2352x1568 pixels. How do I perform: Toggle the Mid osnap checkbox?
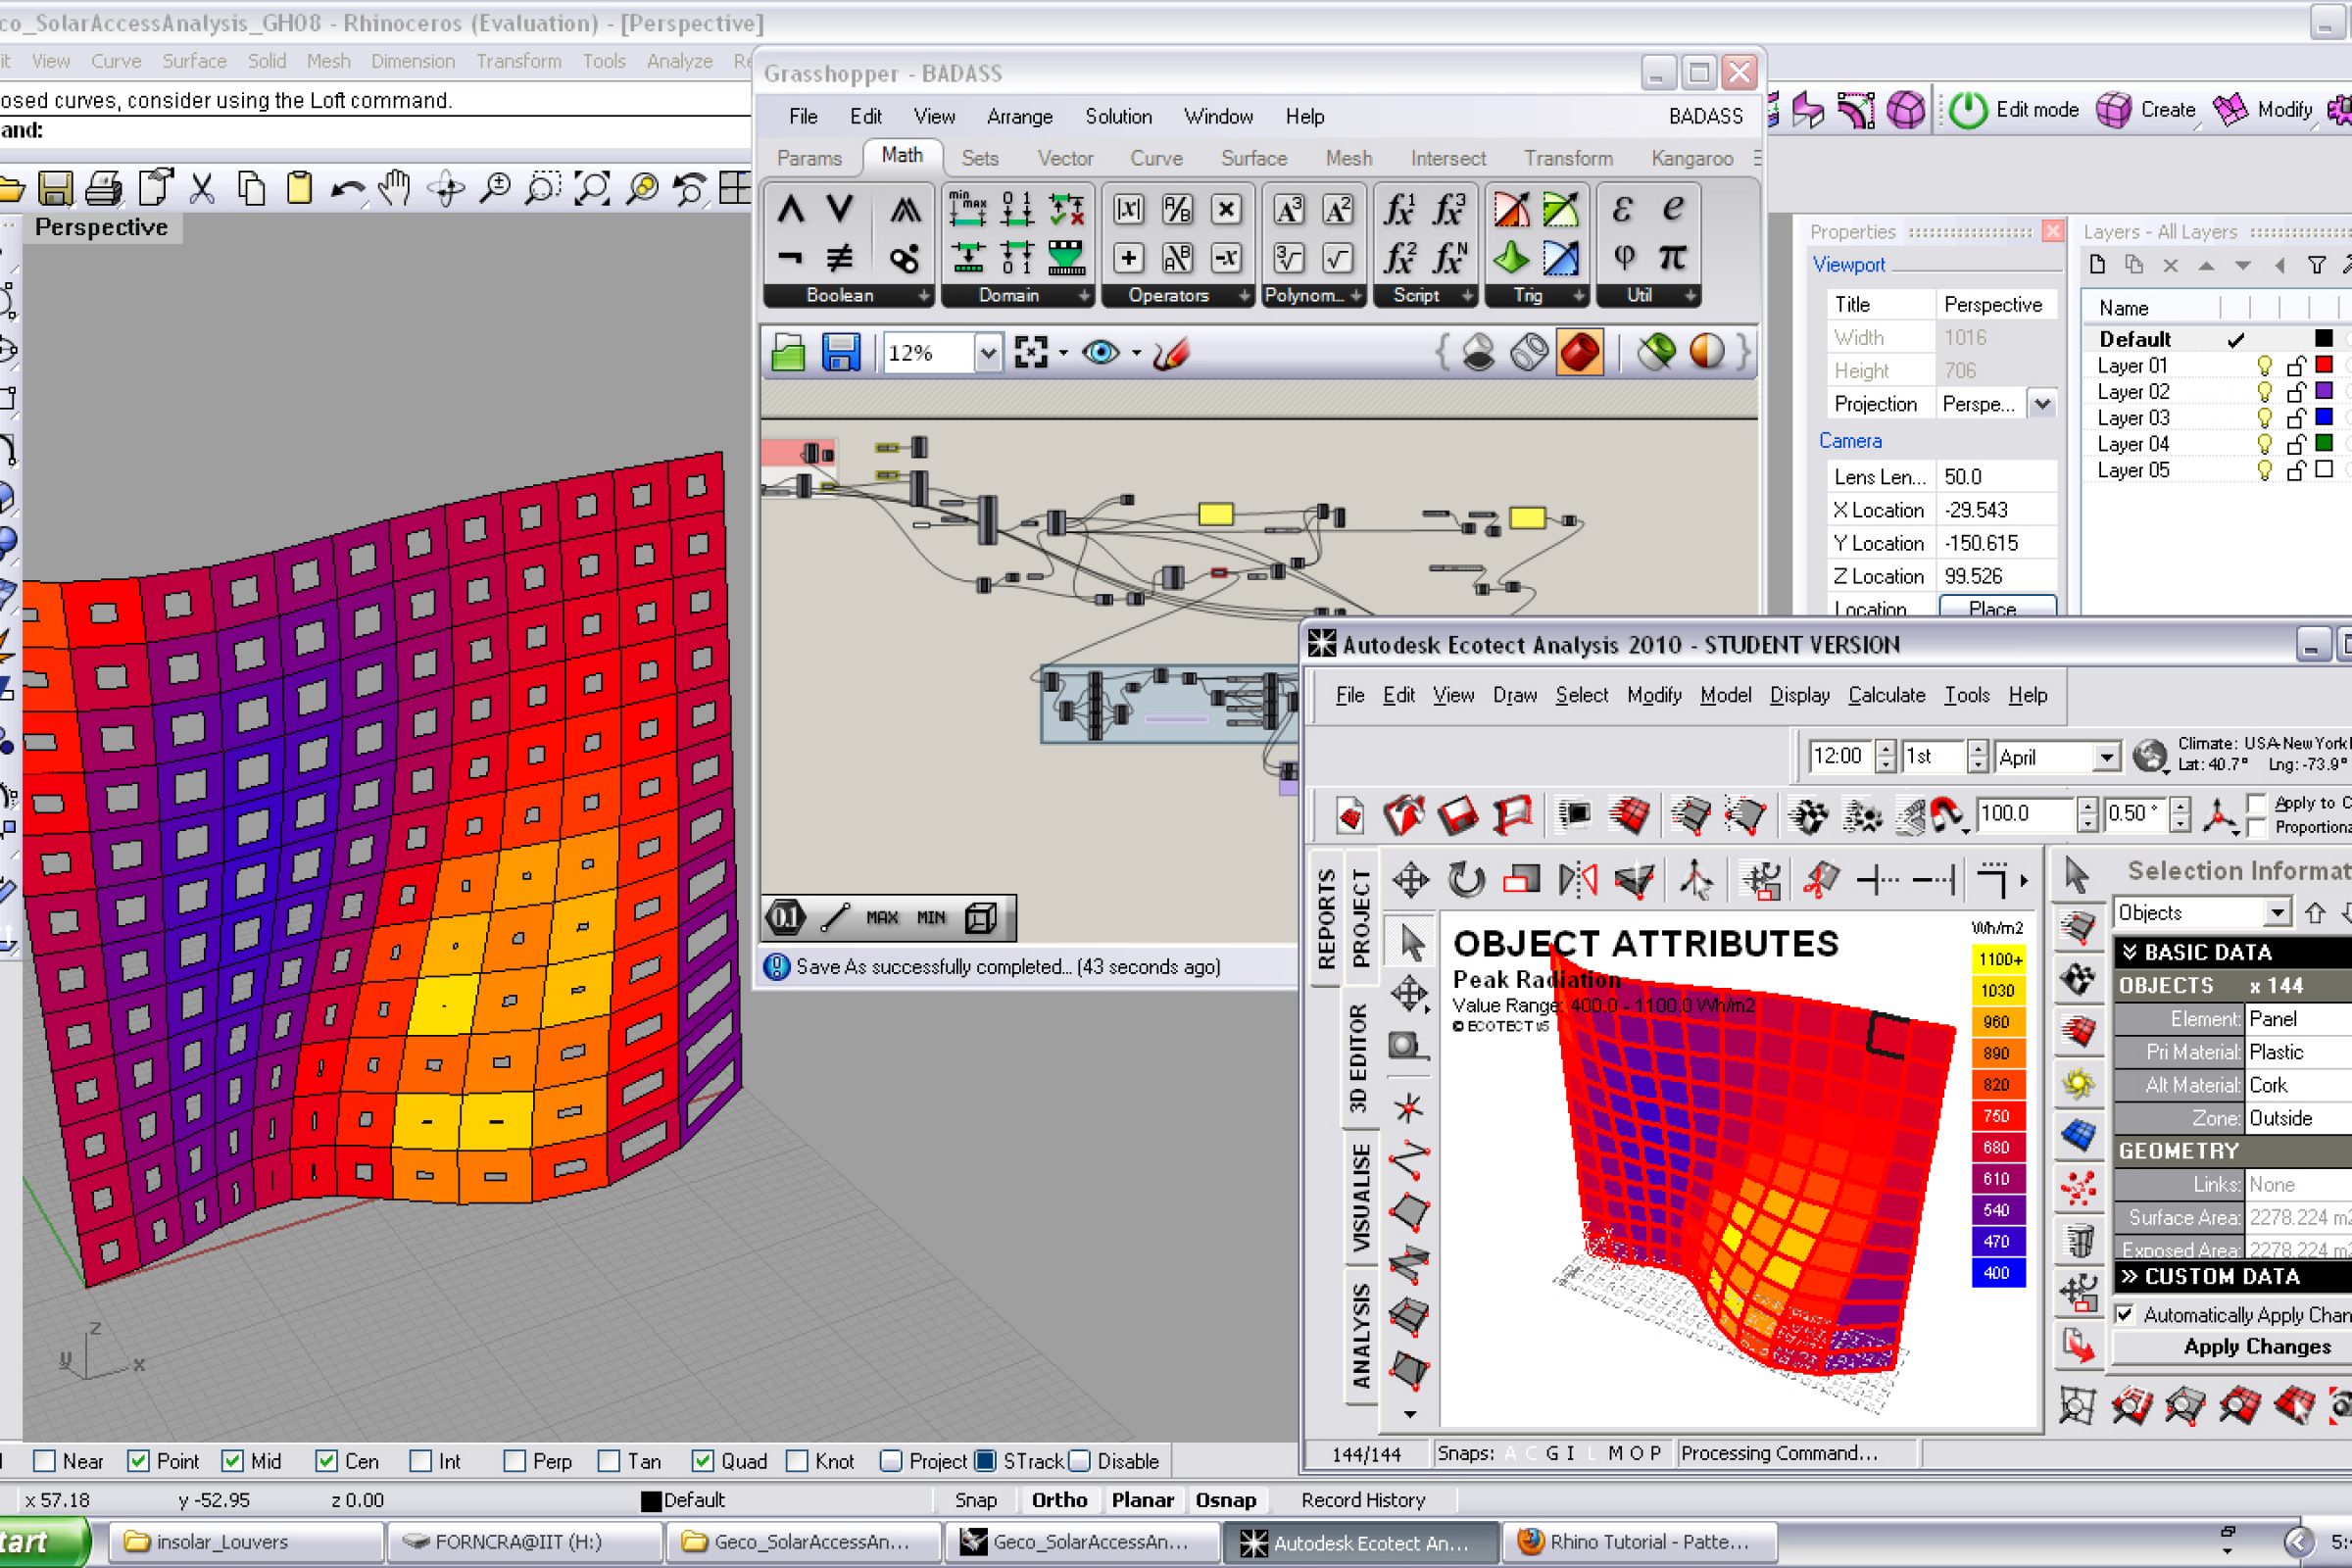232,1461
